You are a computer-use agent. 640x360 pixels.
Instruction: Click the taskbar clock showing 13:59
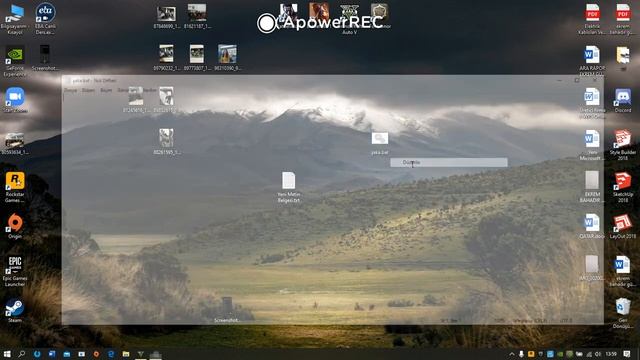coord(611,354)
